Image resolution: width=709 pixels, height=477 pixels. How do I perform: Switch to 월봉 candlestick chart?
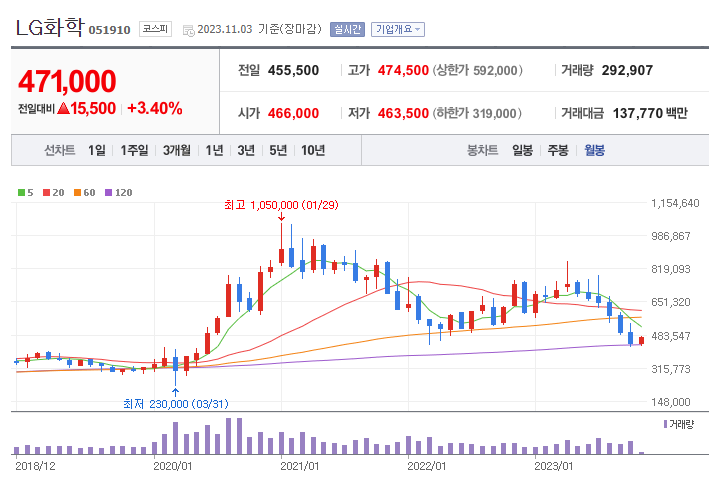click(x=594, y=150)
